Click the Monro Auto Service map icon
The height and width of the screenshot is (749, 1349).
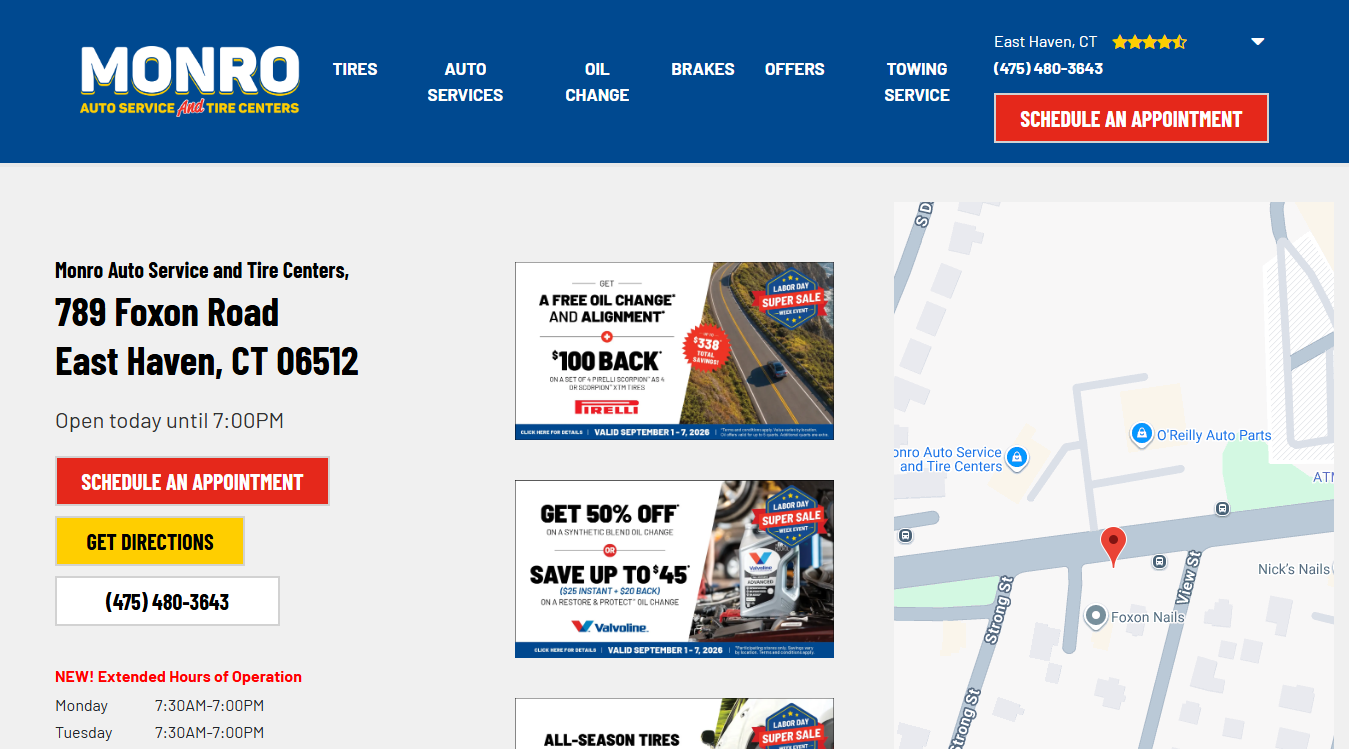(1017, 458)
